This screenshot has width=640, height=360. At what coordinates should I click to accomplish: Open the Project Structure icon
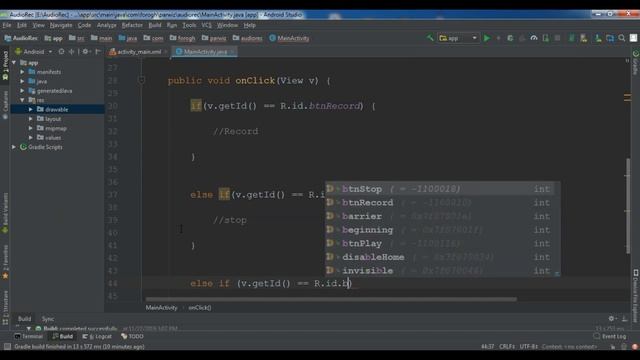point(610,38)
